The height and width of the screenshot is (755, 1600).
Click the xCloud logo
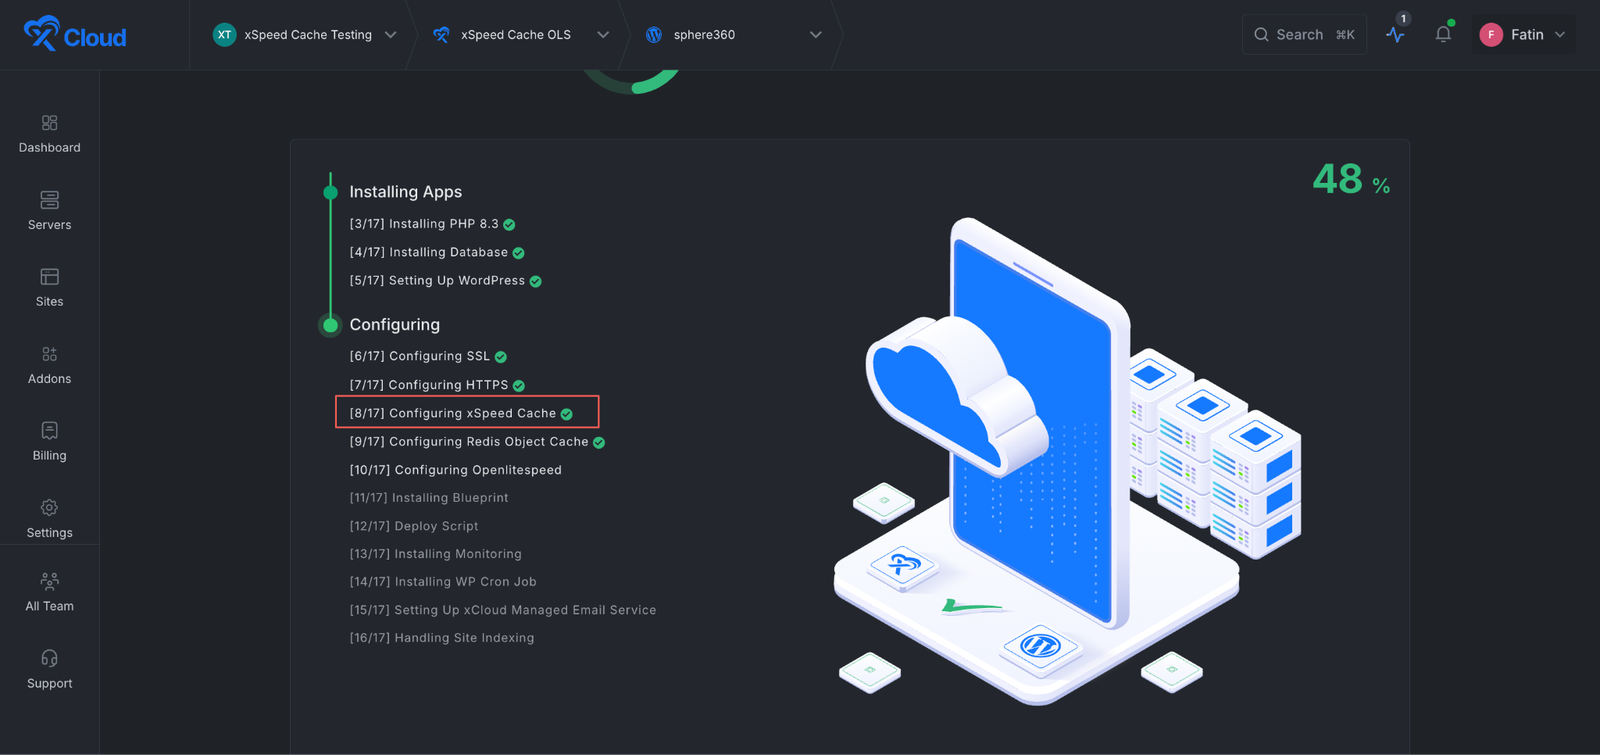click(x=75, y=34)
